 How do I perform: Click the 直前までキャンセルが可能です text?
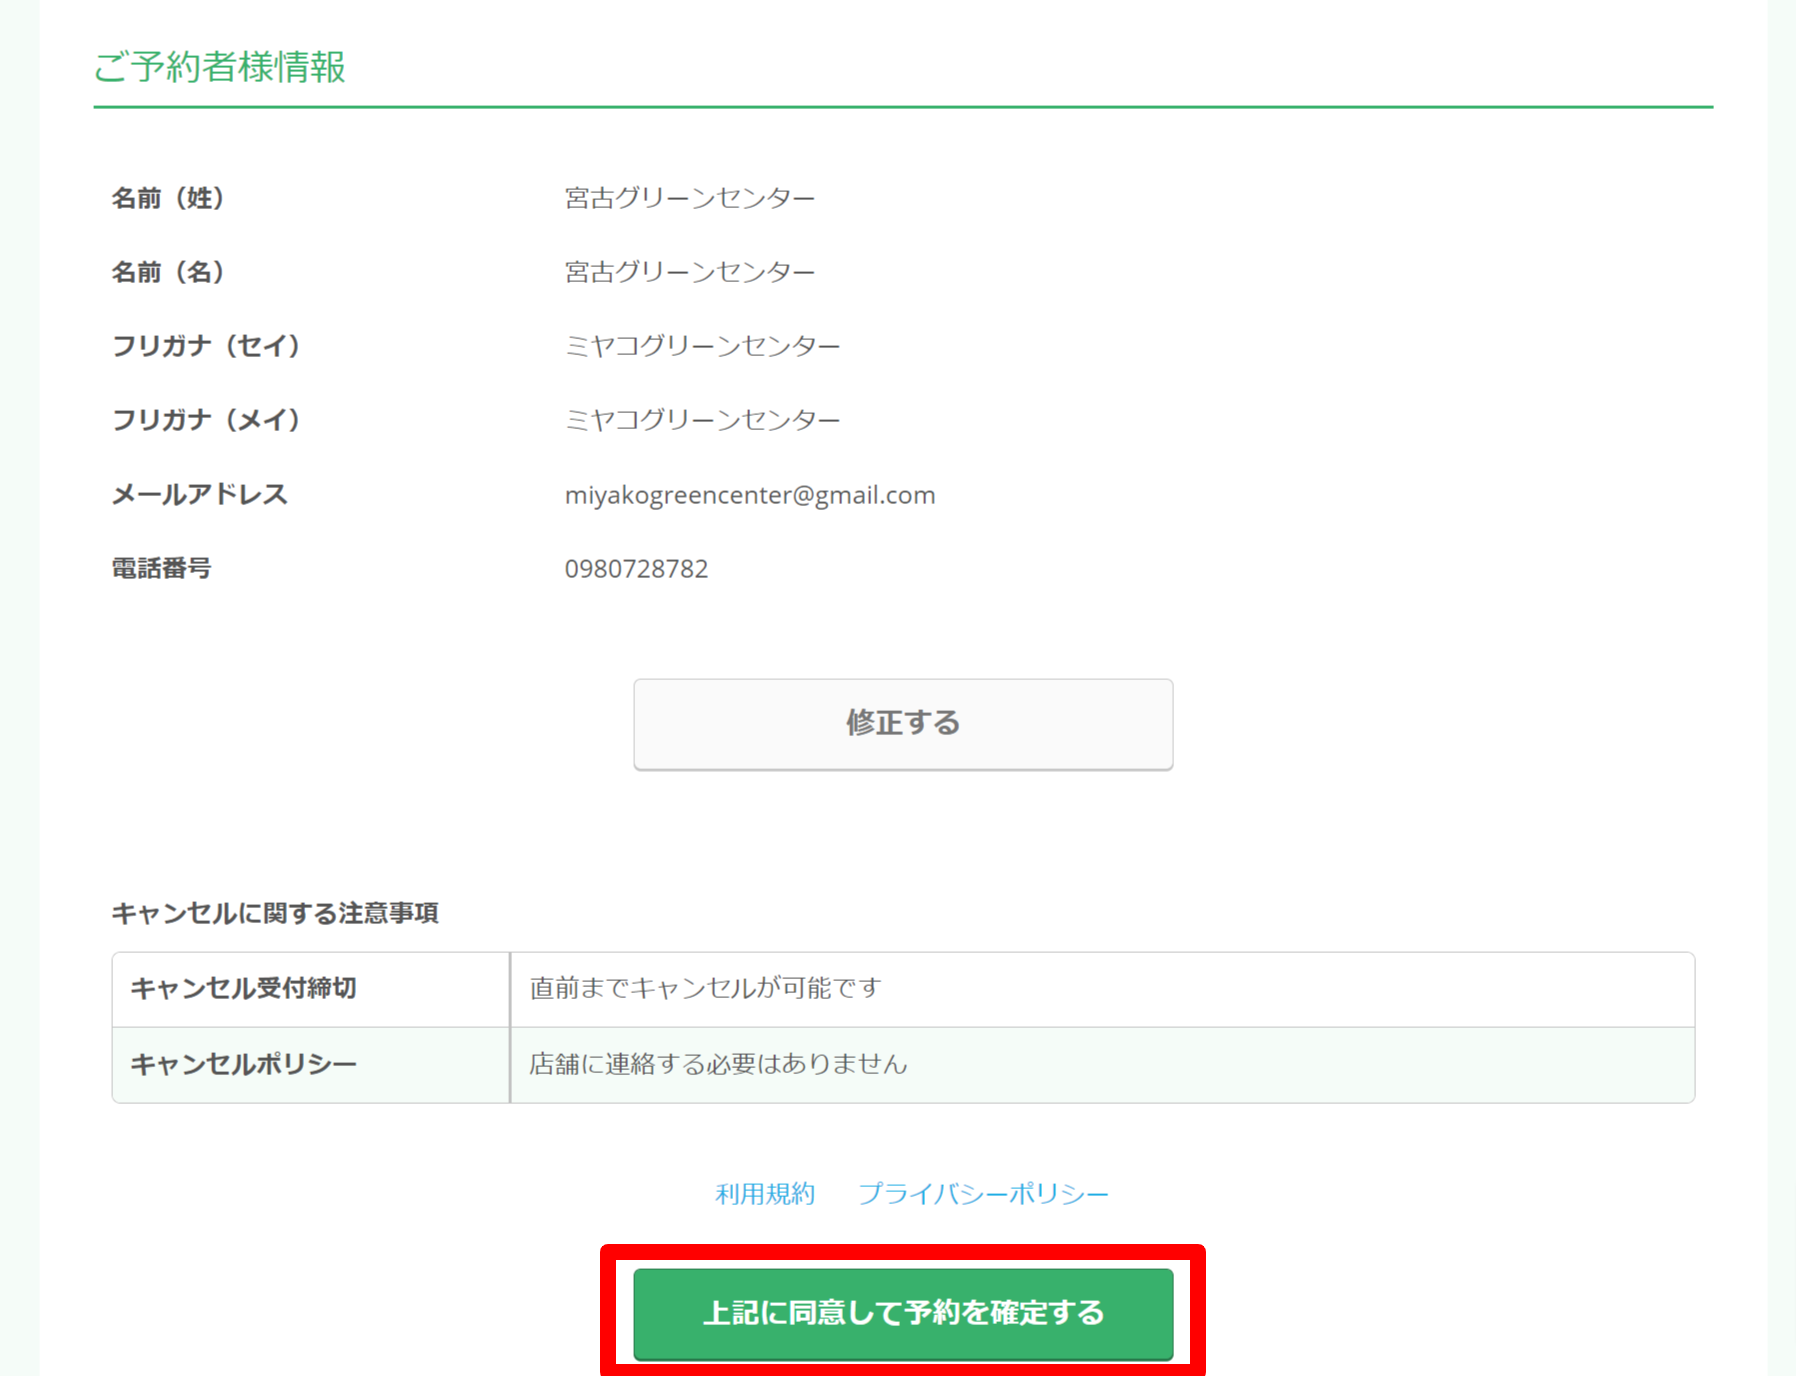[x=705, y=989]
